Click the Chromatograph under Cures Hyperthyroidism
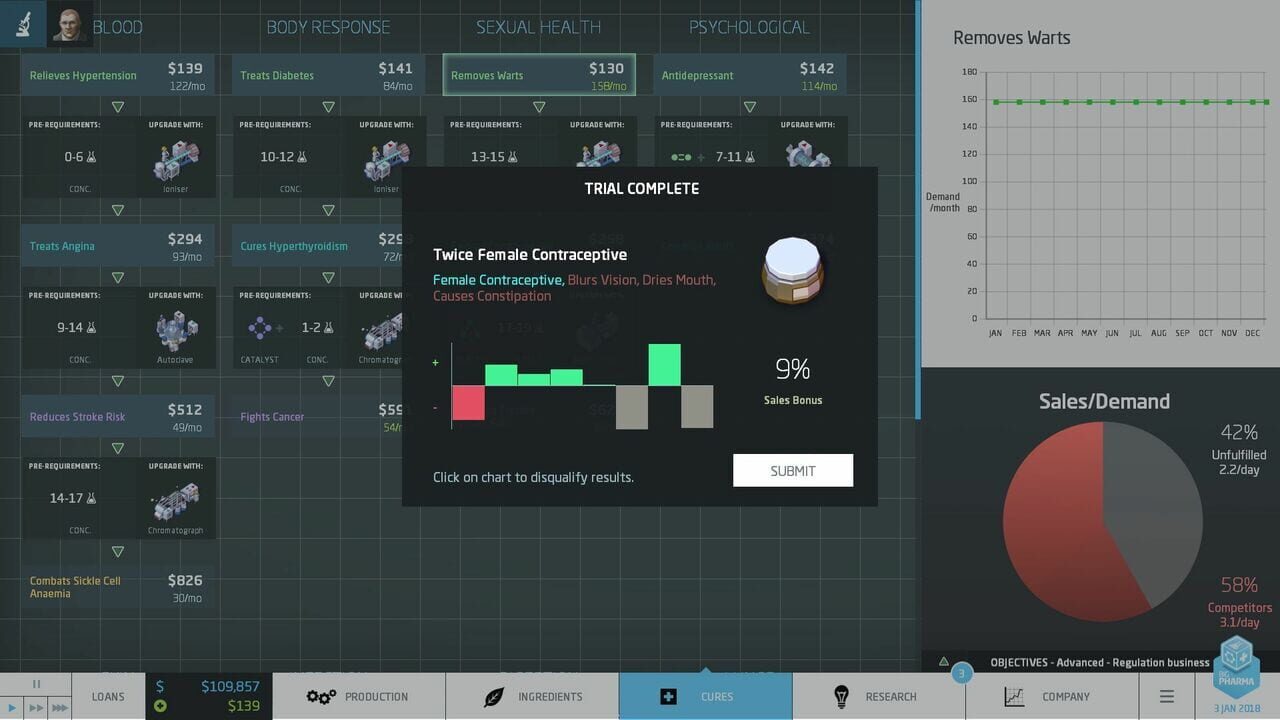 coord(381,330)
